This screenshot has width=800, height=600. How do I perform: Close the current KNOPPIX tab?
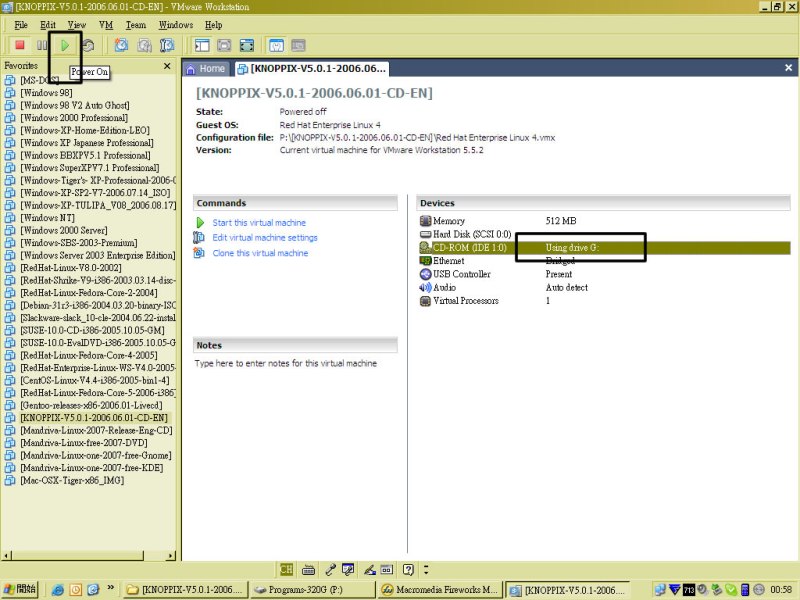788,68
